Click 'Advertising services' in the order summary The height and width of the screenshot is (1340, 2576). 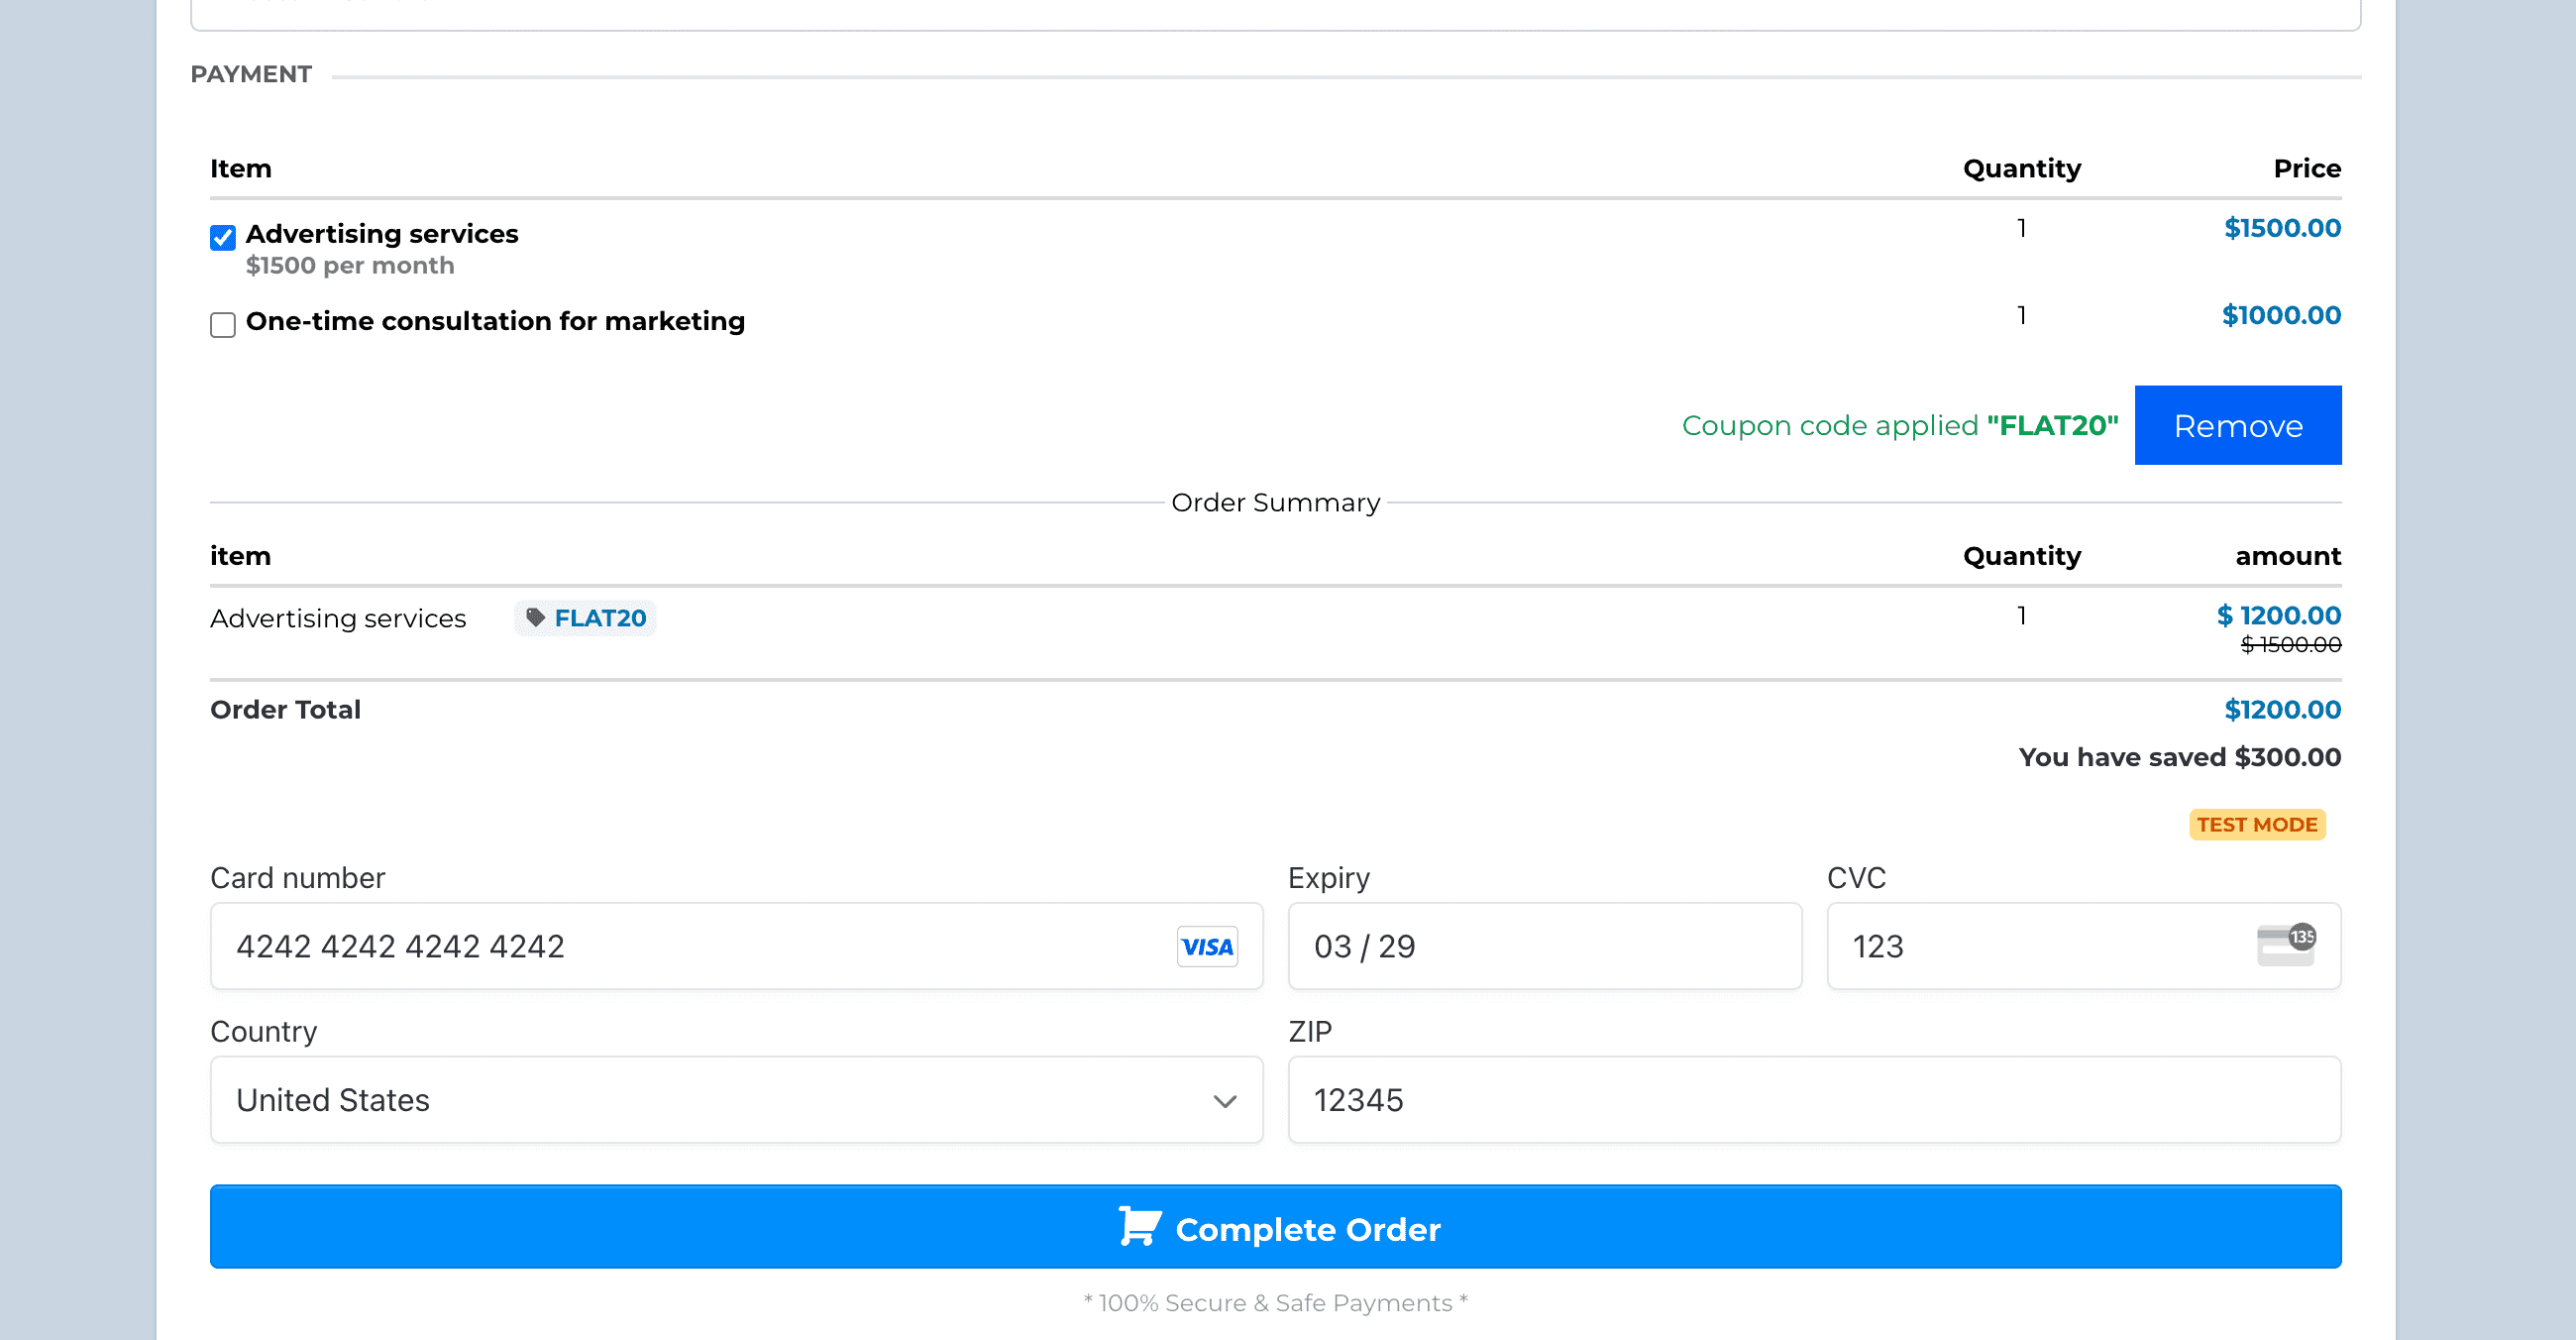[x=338, y=618]
